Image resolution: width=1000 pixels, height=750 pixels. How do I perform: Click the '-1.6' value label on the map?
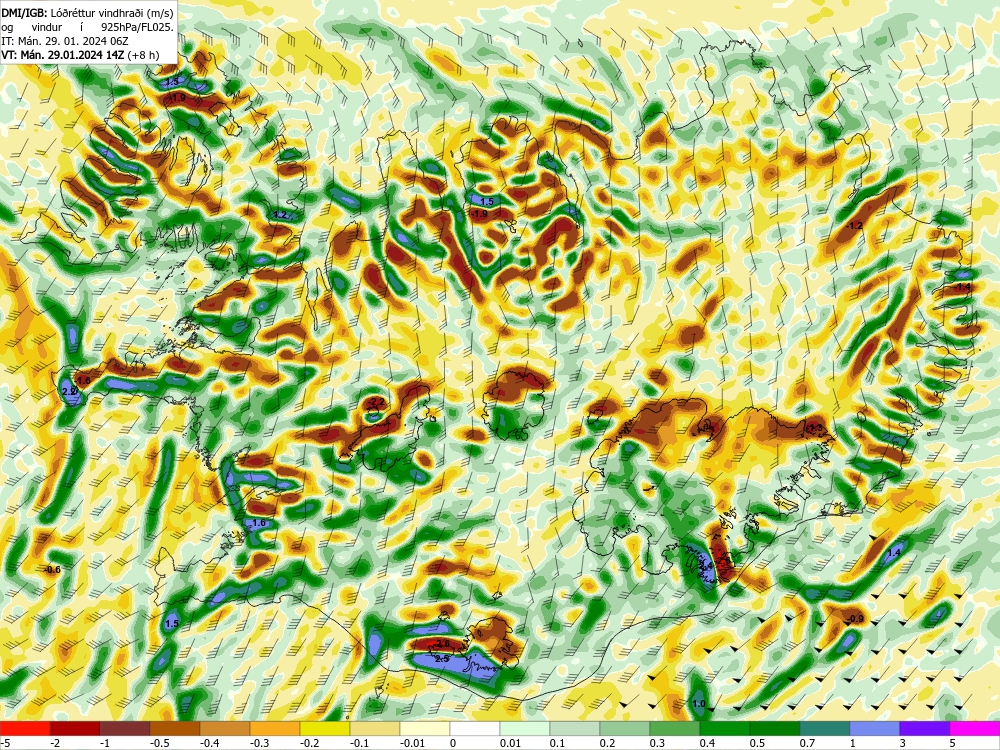84,381
